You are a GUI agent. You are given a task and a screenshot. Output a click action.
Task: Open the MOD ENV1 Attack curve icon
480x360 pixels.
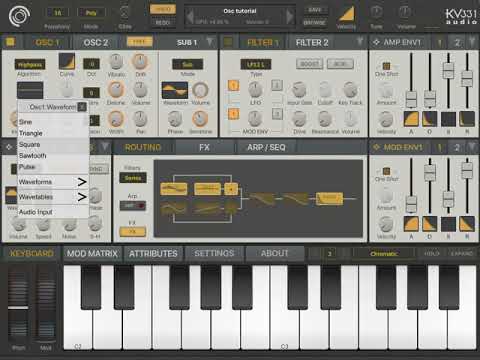click(x=411, y=224)
